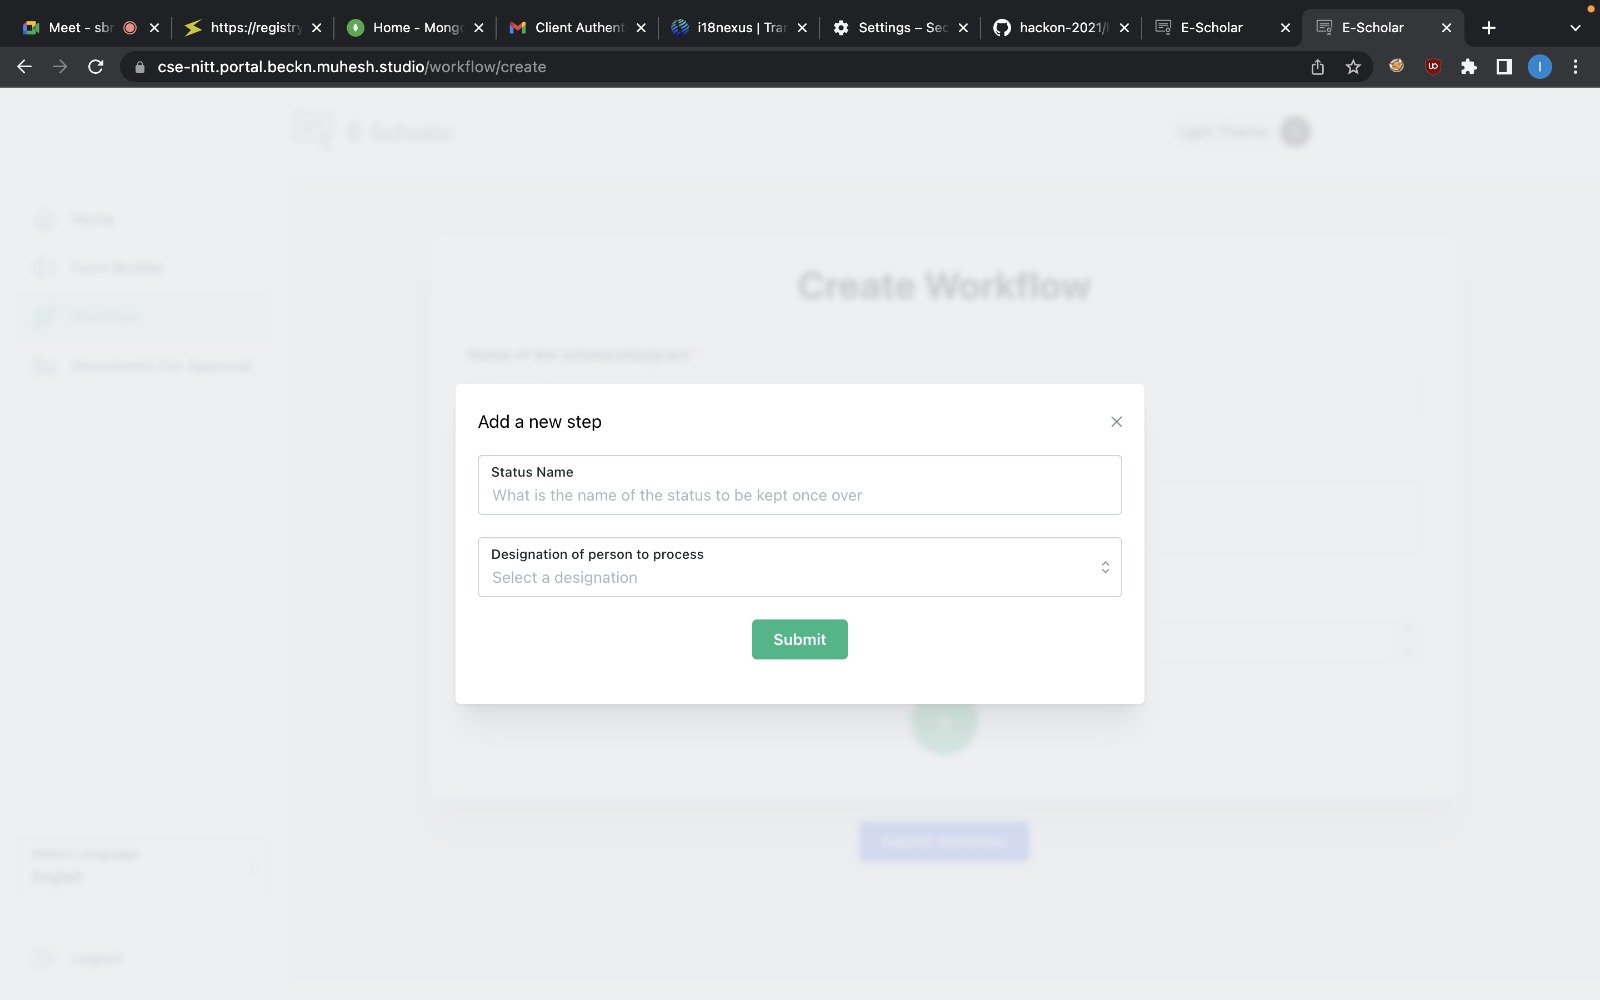Click the address bar URL
The image size is (1600, 1000).
point(352,67)
